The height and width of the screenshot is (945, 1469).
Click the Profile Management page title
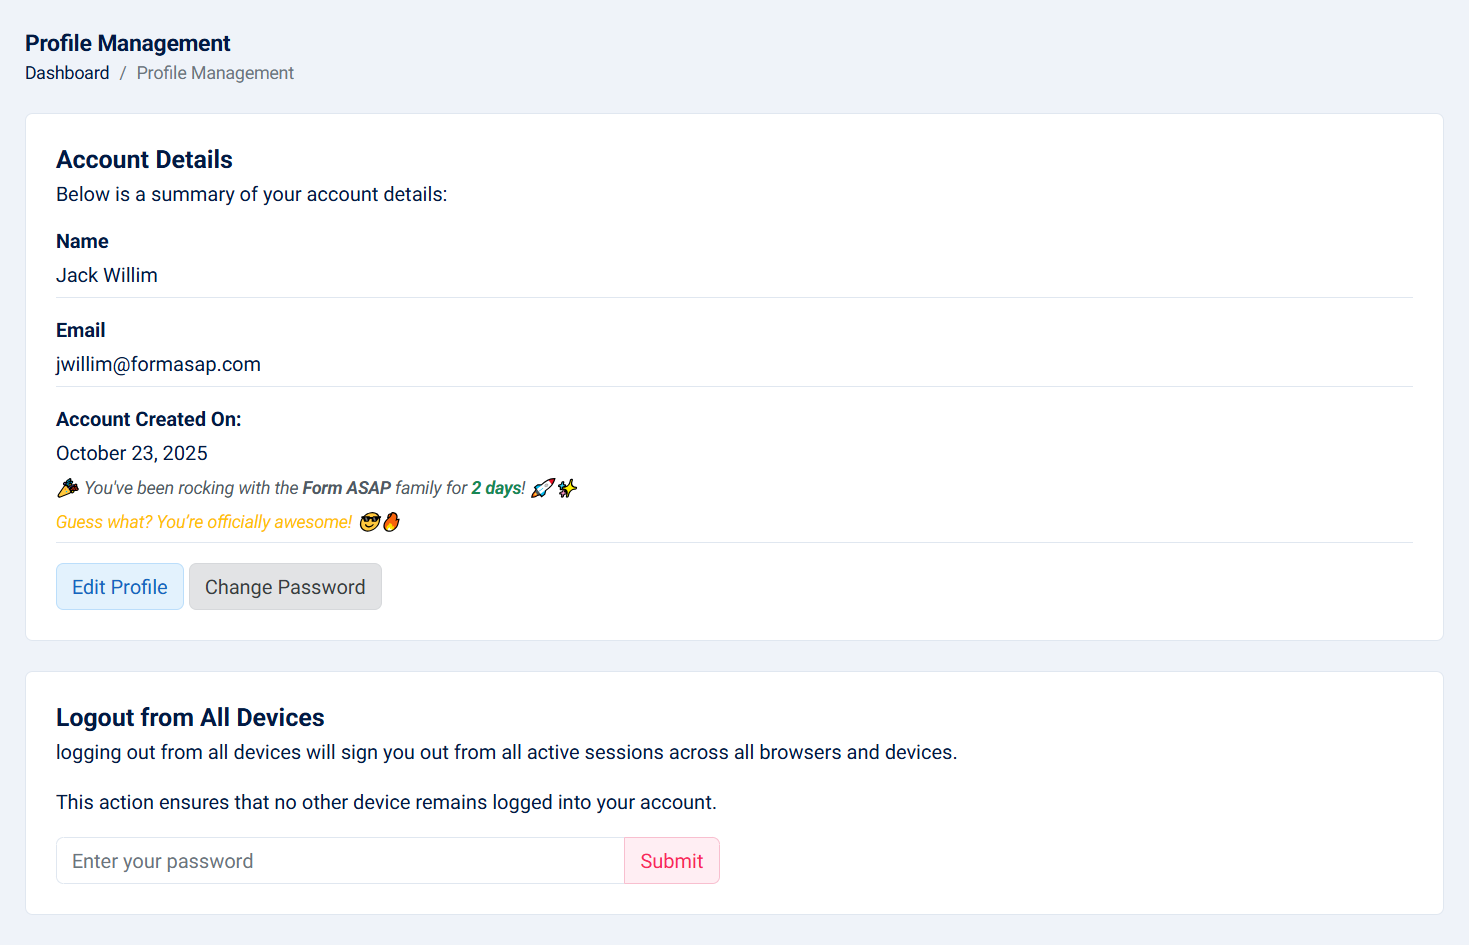point(128,43)
